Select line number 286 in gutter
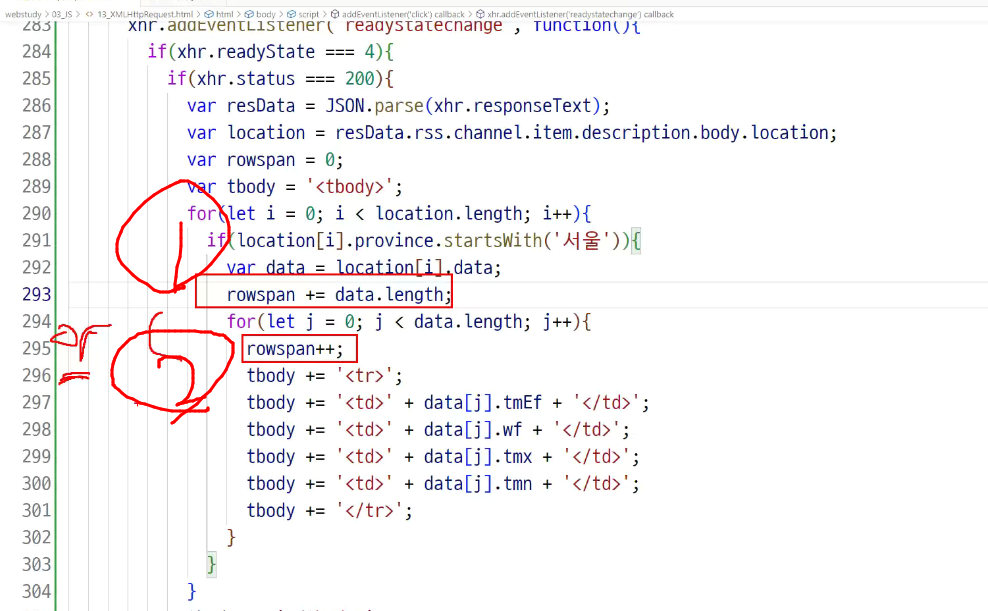988x611 pixels. click(37, 106)
